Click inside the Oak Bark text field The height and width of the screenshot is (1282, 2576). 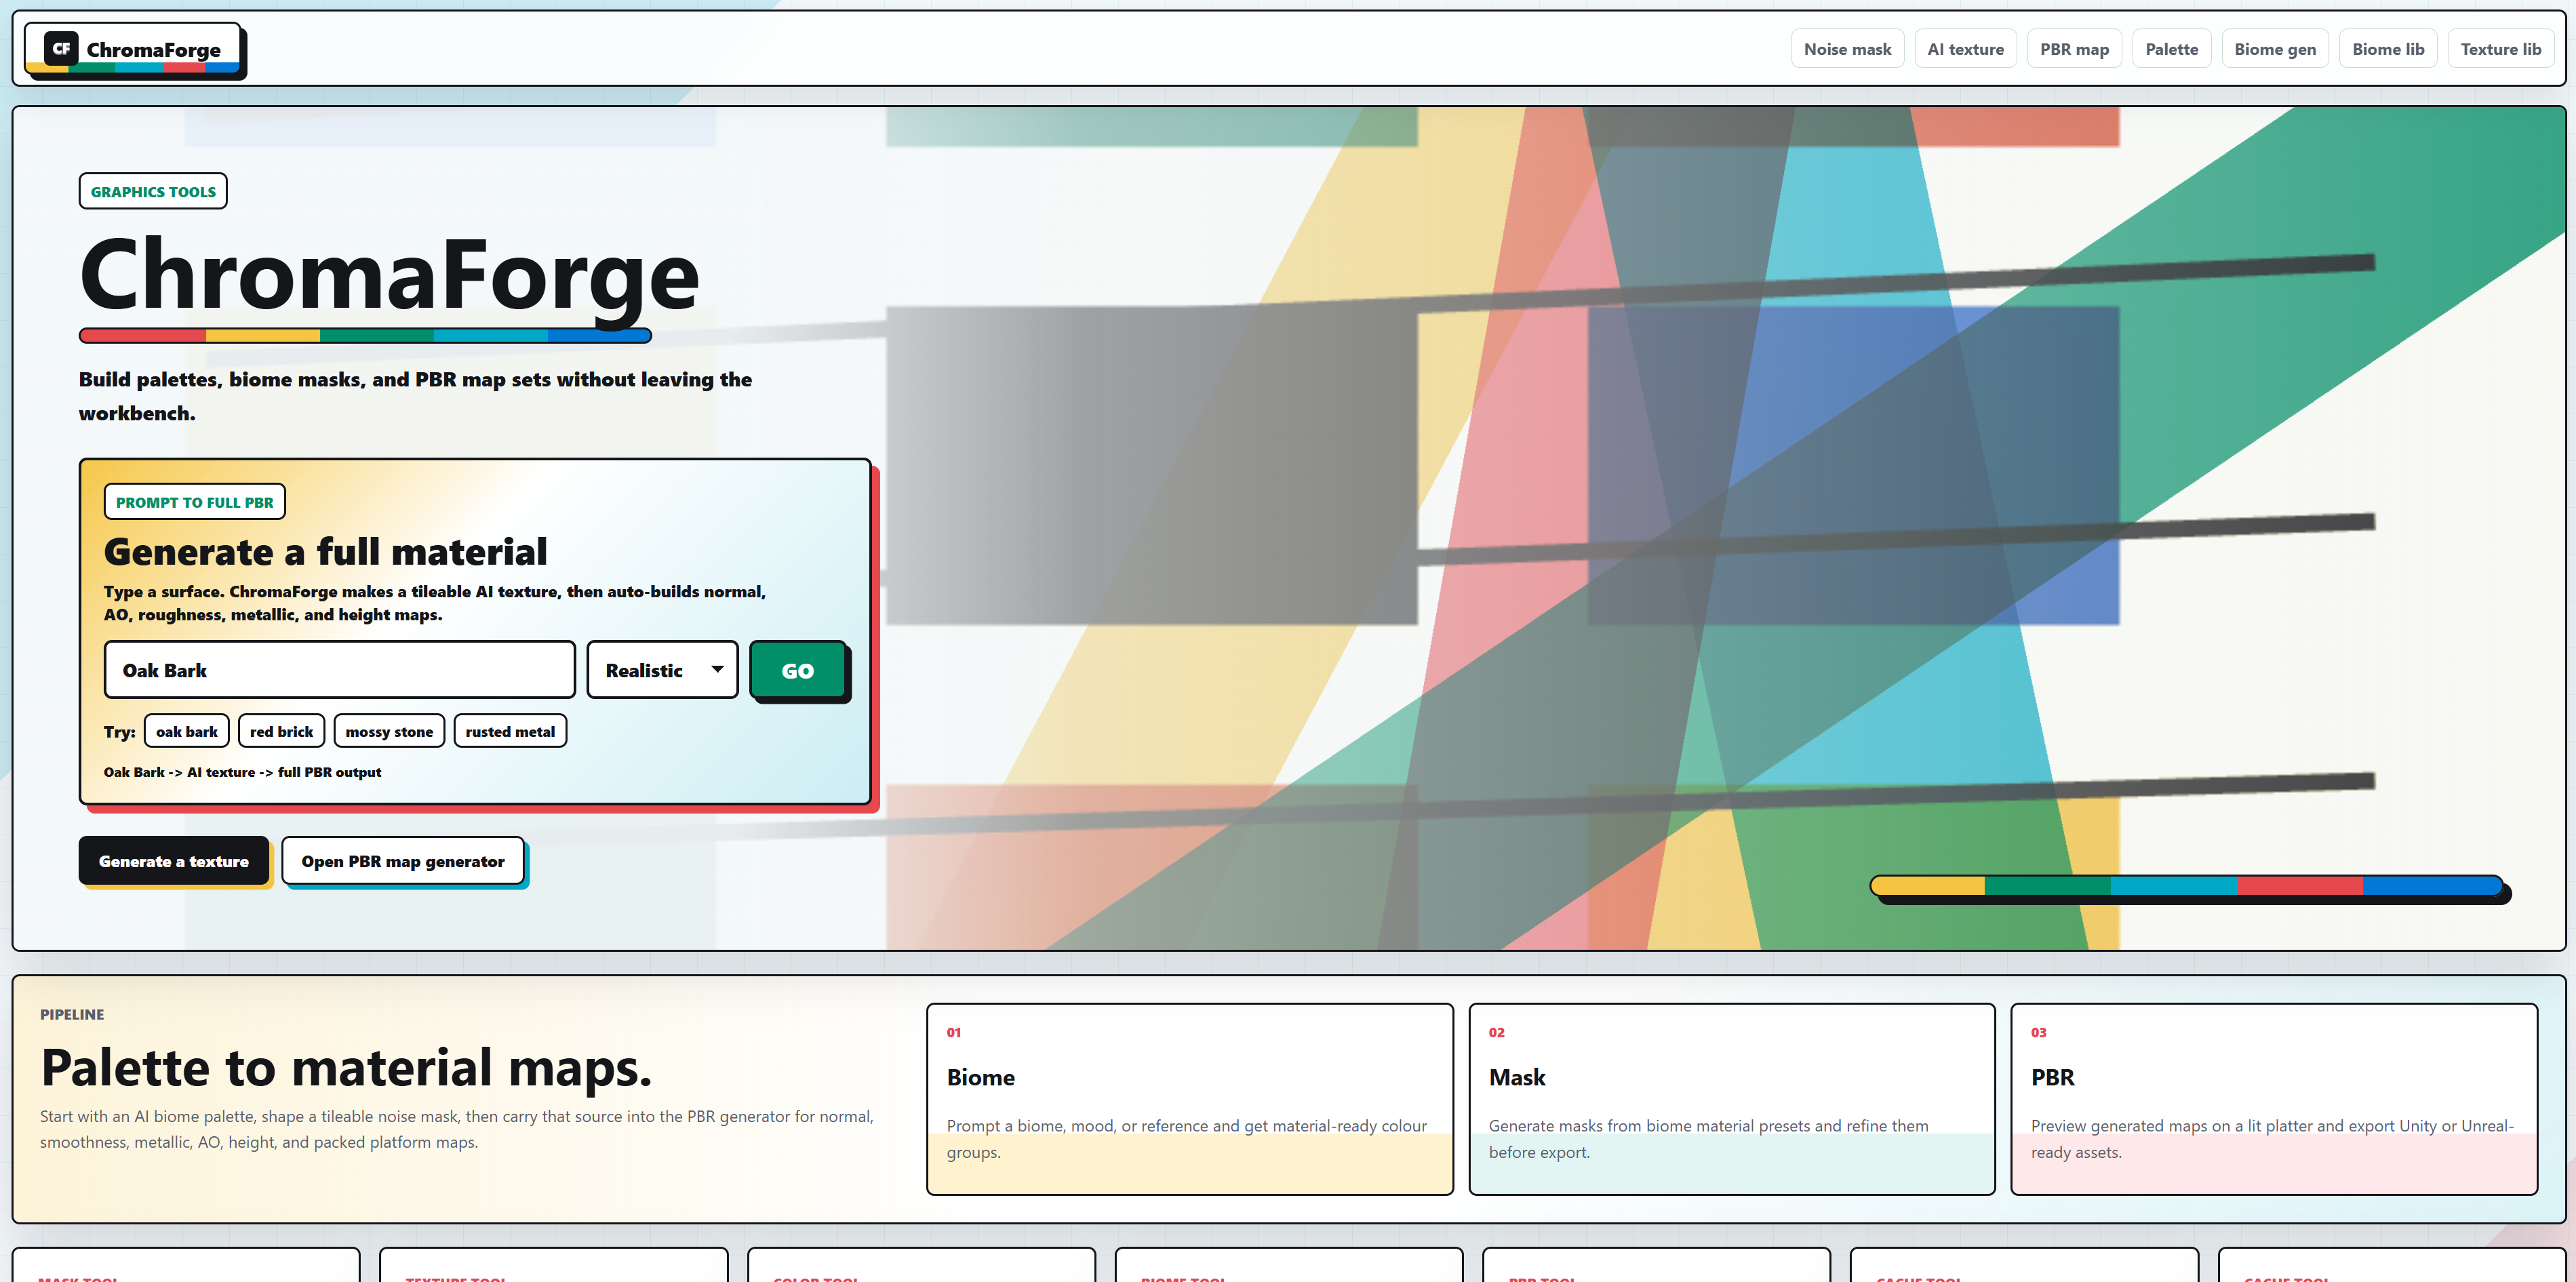pyautogui.click(x=339, y=670)
